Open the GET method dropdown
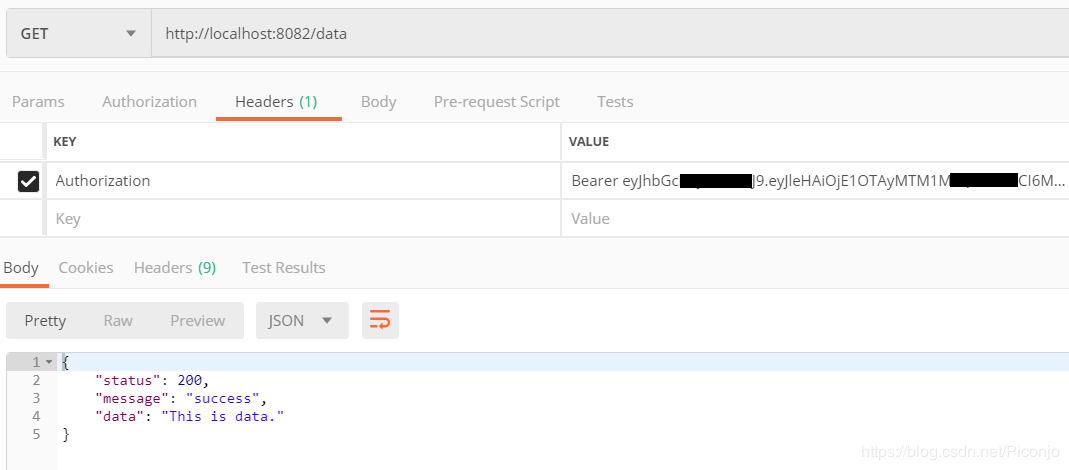Viewport: 1069px width, 470px height. tap(77, 34)
